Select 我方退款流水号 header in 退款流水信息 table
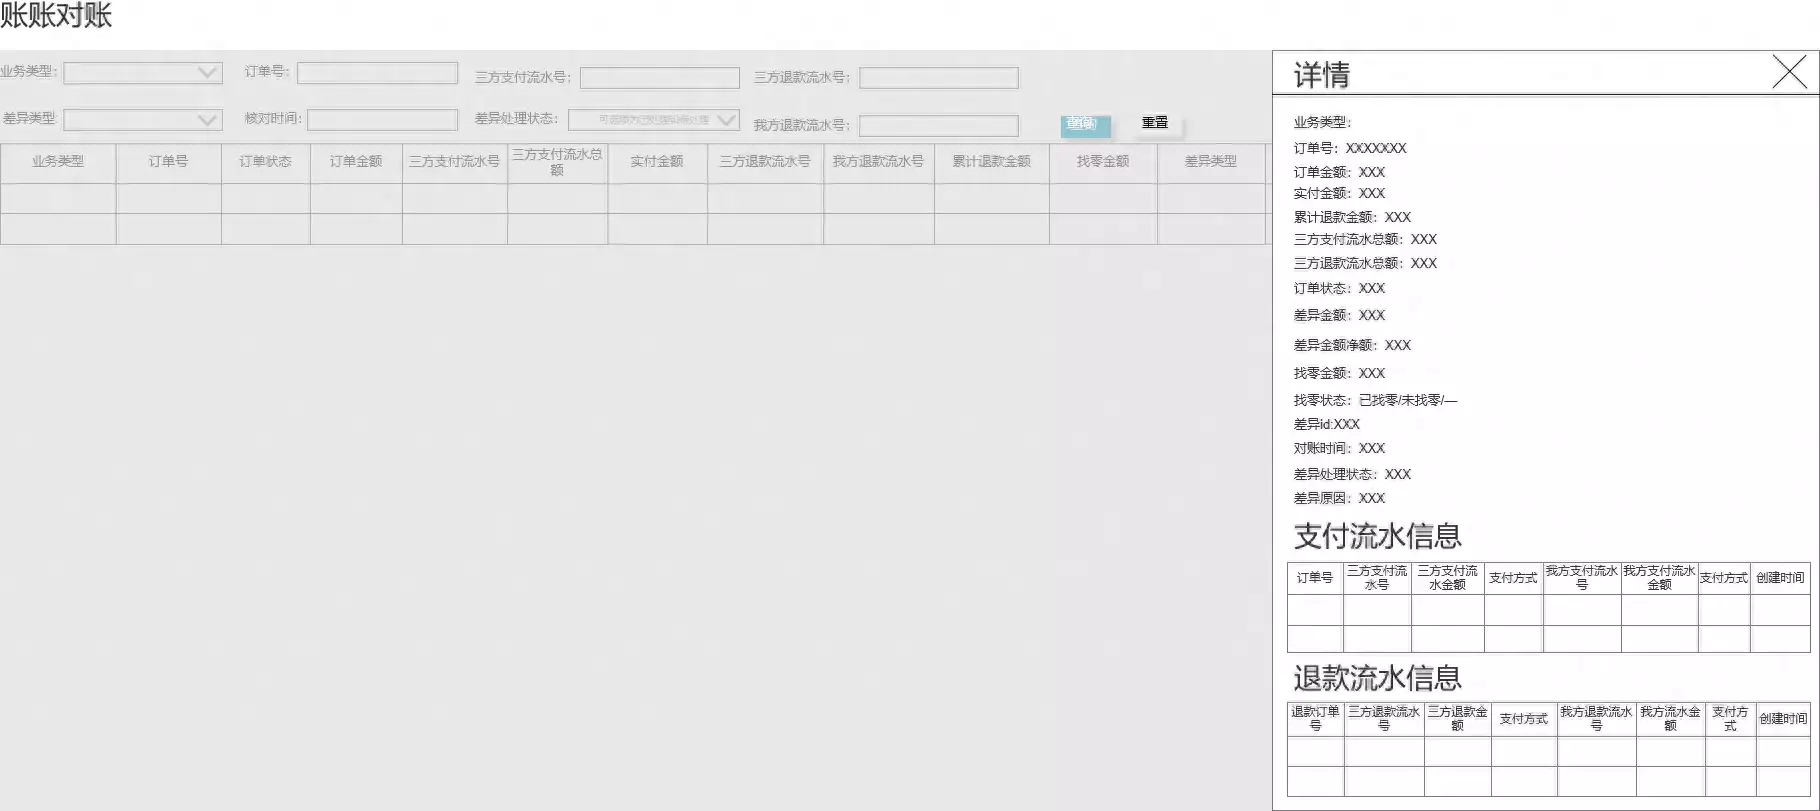This screenshot has width=1820, height=811. [x=1596, y=719]
